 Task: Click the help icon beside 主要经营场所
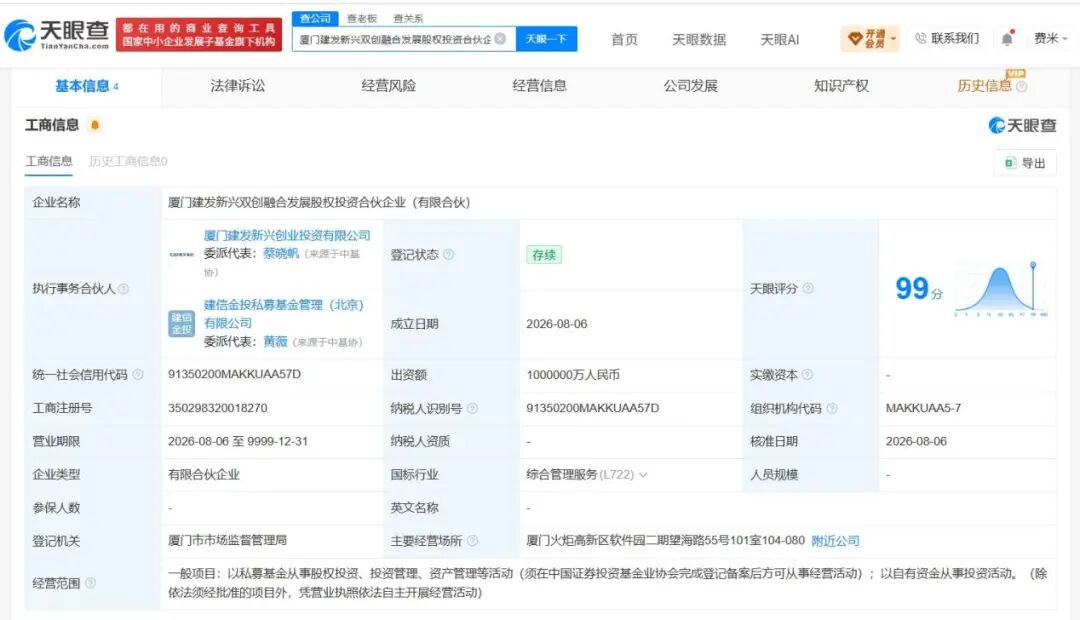point(472,541)
